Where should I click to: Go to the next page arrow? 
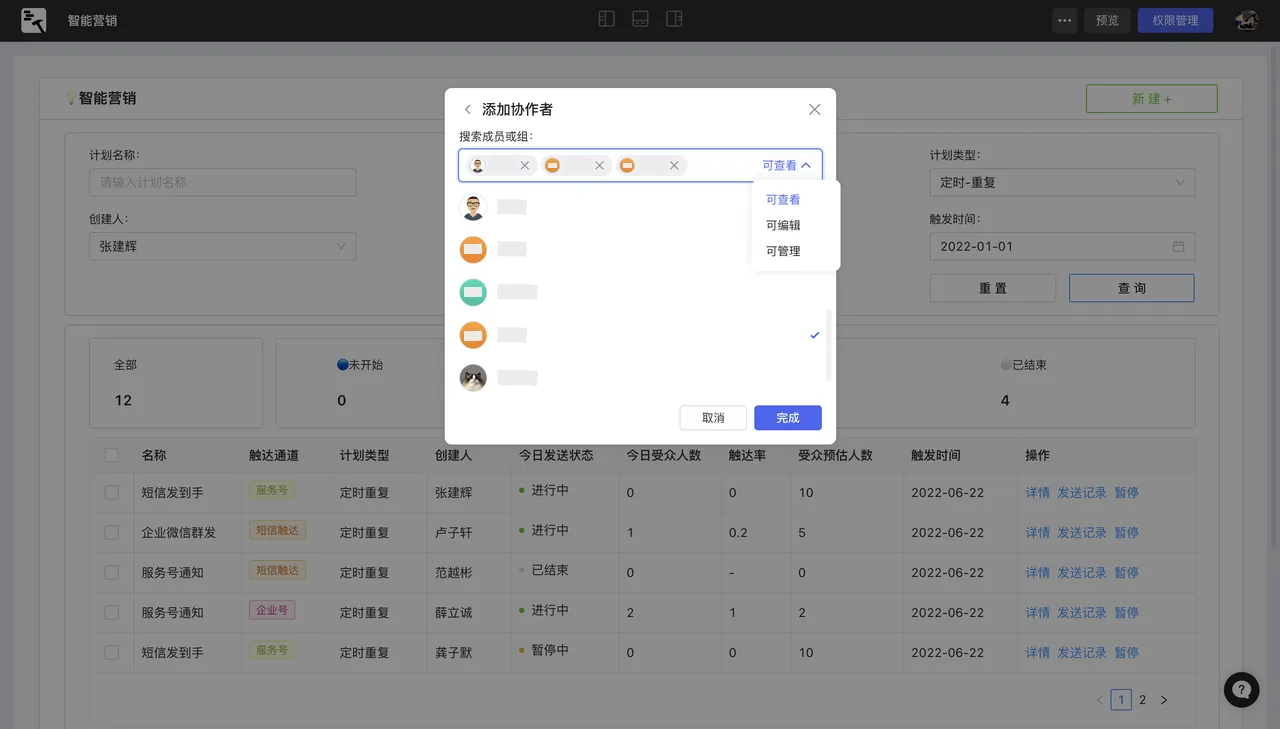[x=1164, y=700]
